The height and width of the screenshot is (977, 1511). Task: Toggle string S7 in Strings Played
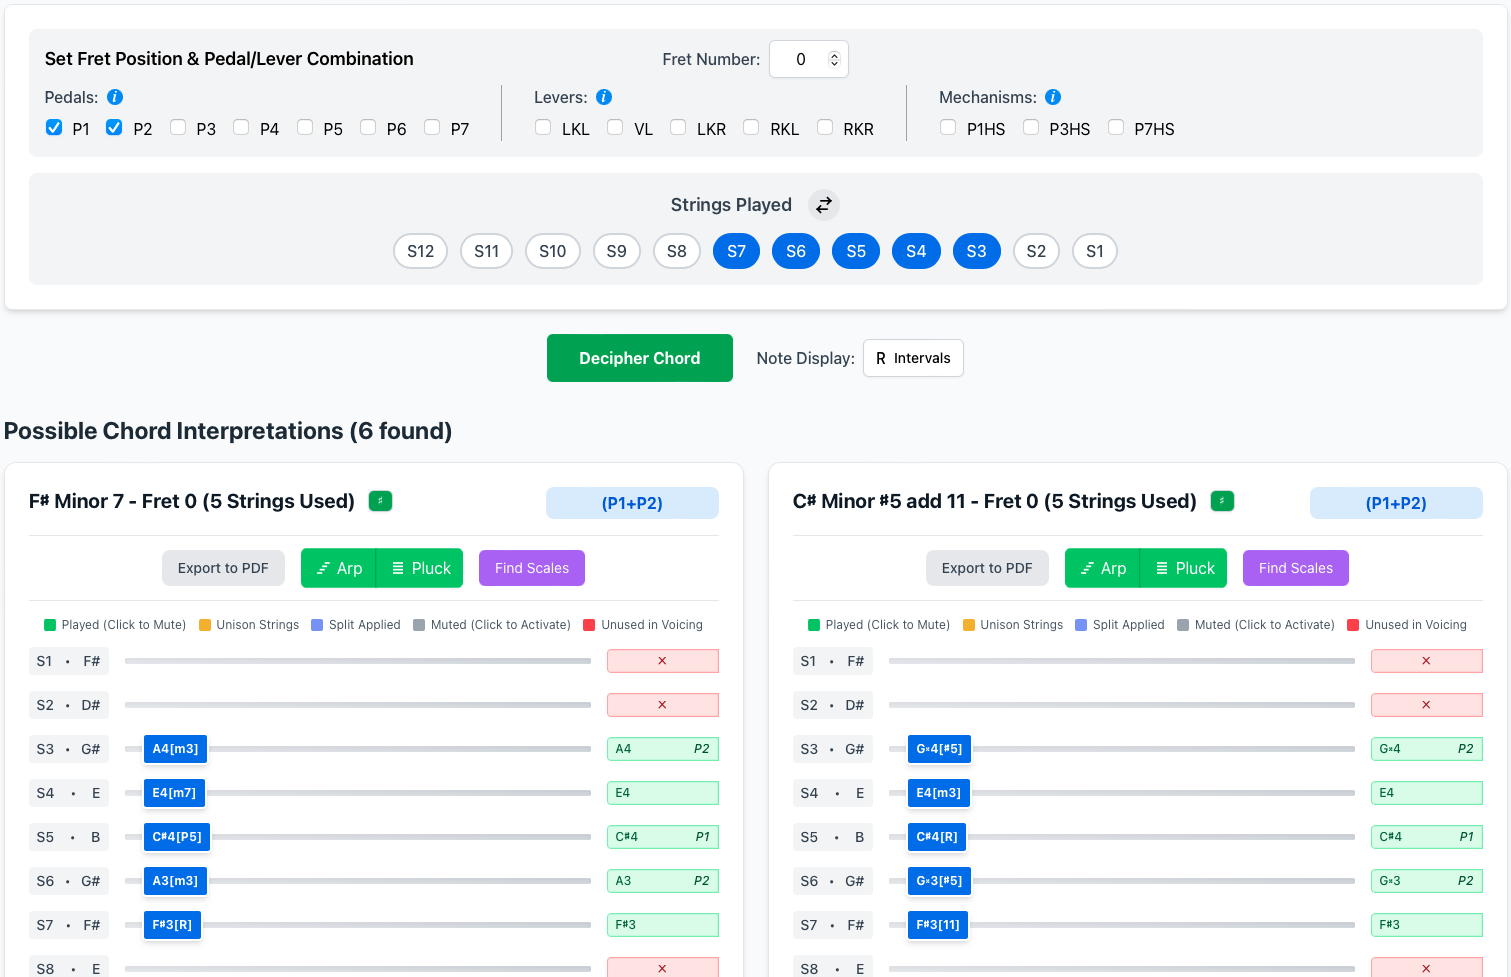(x=736, y=251)
